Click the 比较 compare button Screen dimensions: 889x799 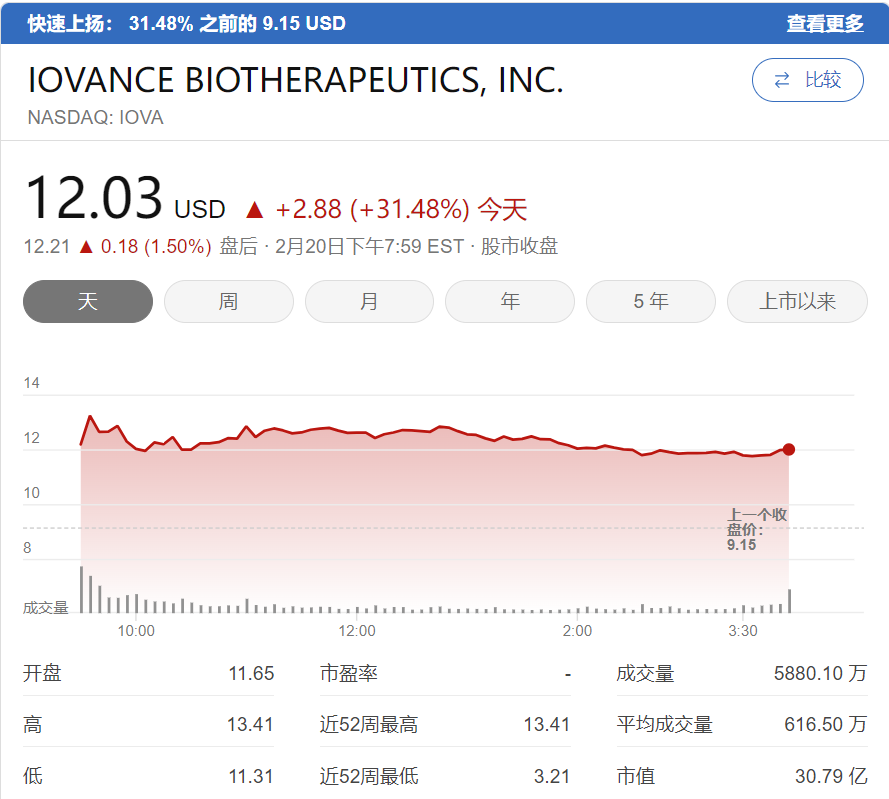point(808,80)
